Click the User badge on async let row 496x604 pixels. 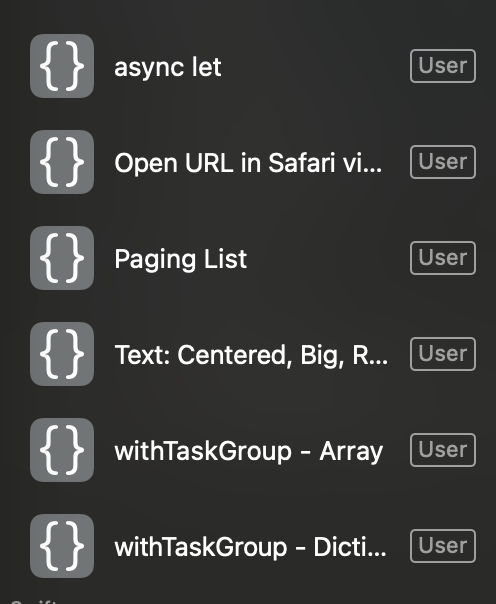(443, 66)
